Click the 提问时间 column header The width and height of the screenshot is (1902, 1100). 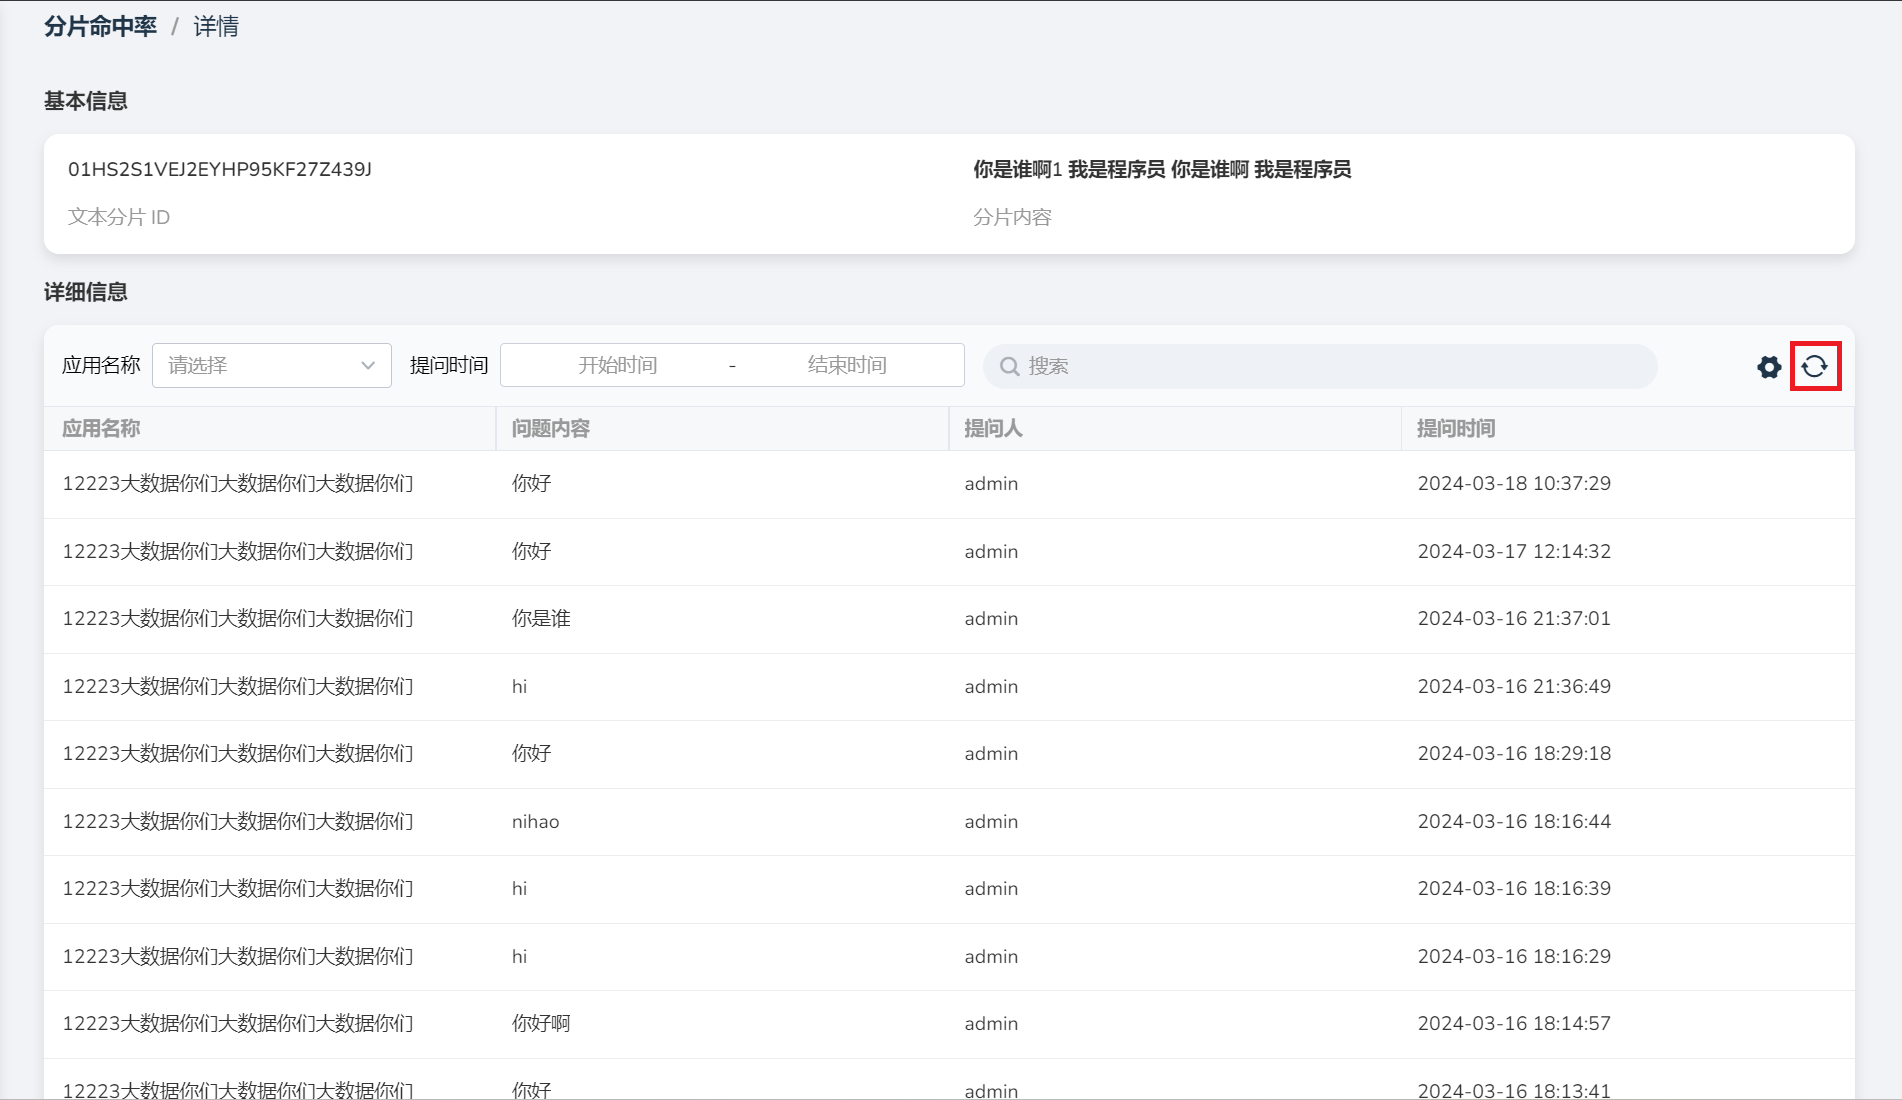point(1456,429)
